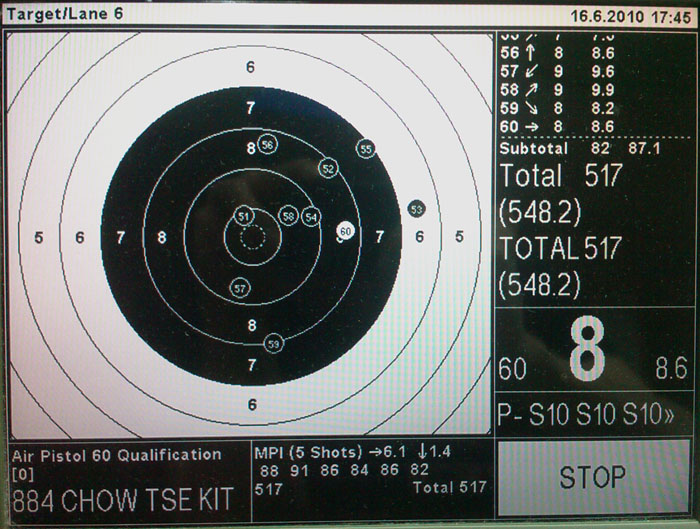
Task: Click up-right arrow icon for shot 58
Action: click(531, 90)
